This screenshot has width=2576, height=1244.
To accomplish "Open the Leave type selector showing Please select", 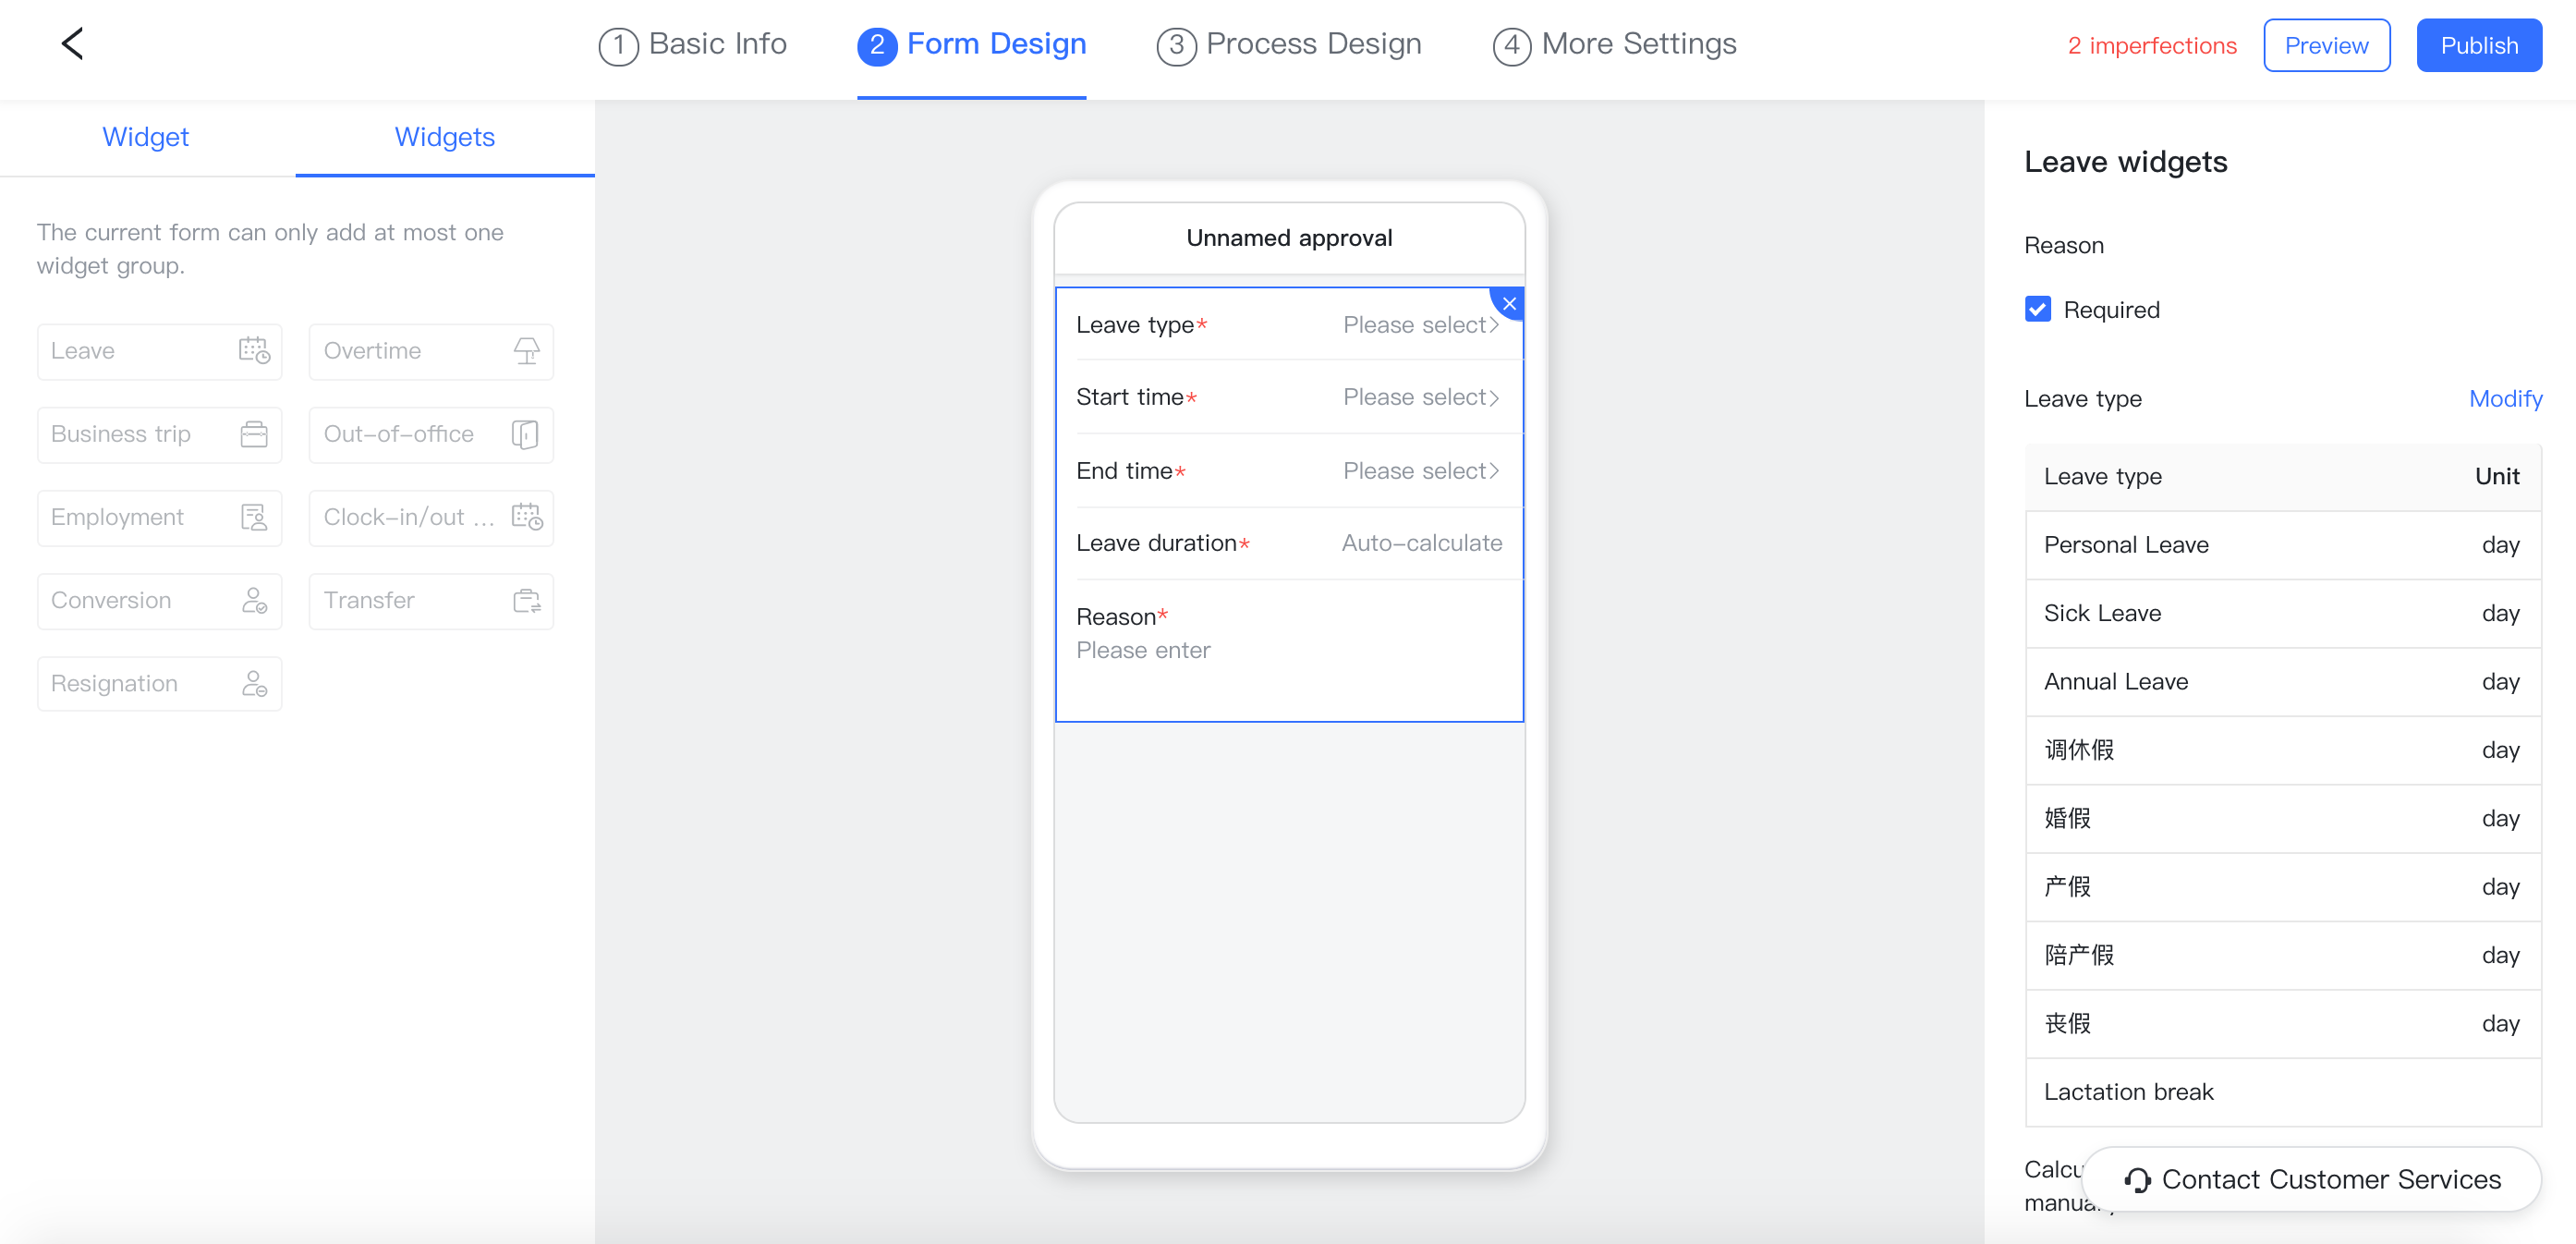I will 1421,324.
